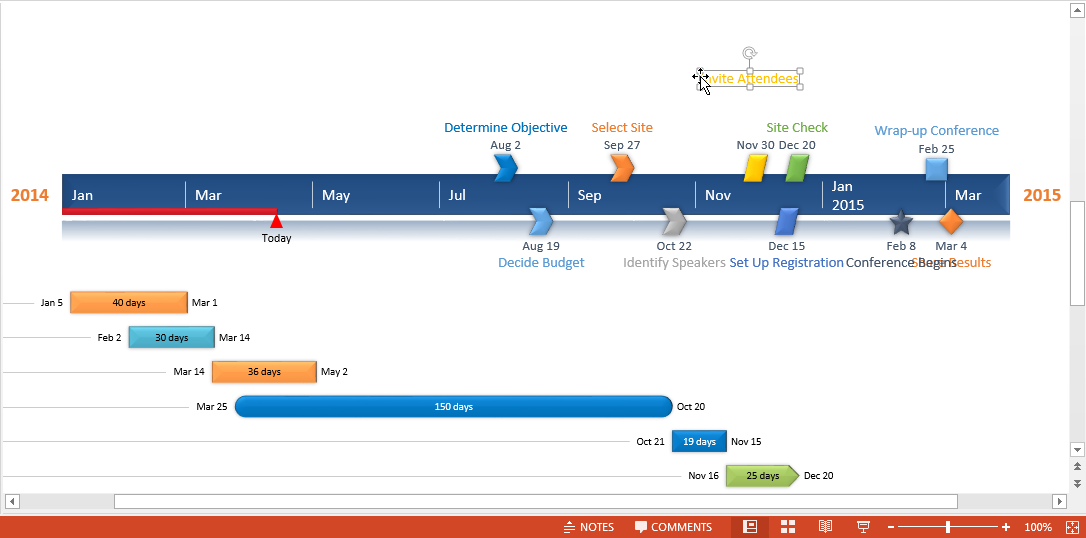The image size is (1086, 538).
Task: Click the Fit slide to window icon
Action: pyautogui.click(x=1073, y=527)
